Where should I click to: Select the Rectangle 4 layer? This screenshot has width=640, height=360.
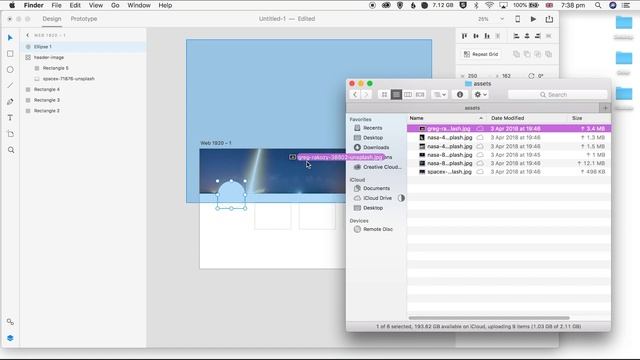(84, 89)
